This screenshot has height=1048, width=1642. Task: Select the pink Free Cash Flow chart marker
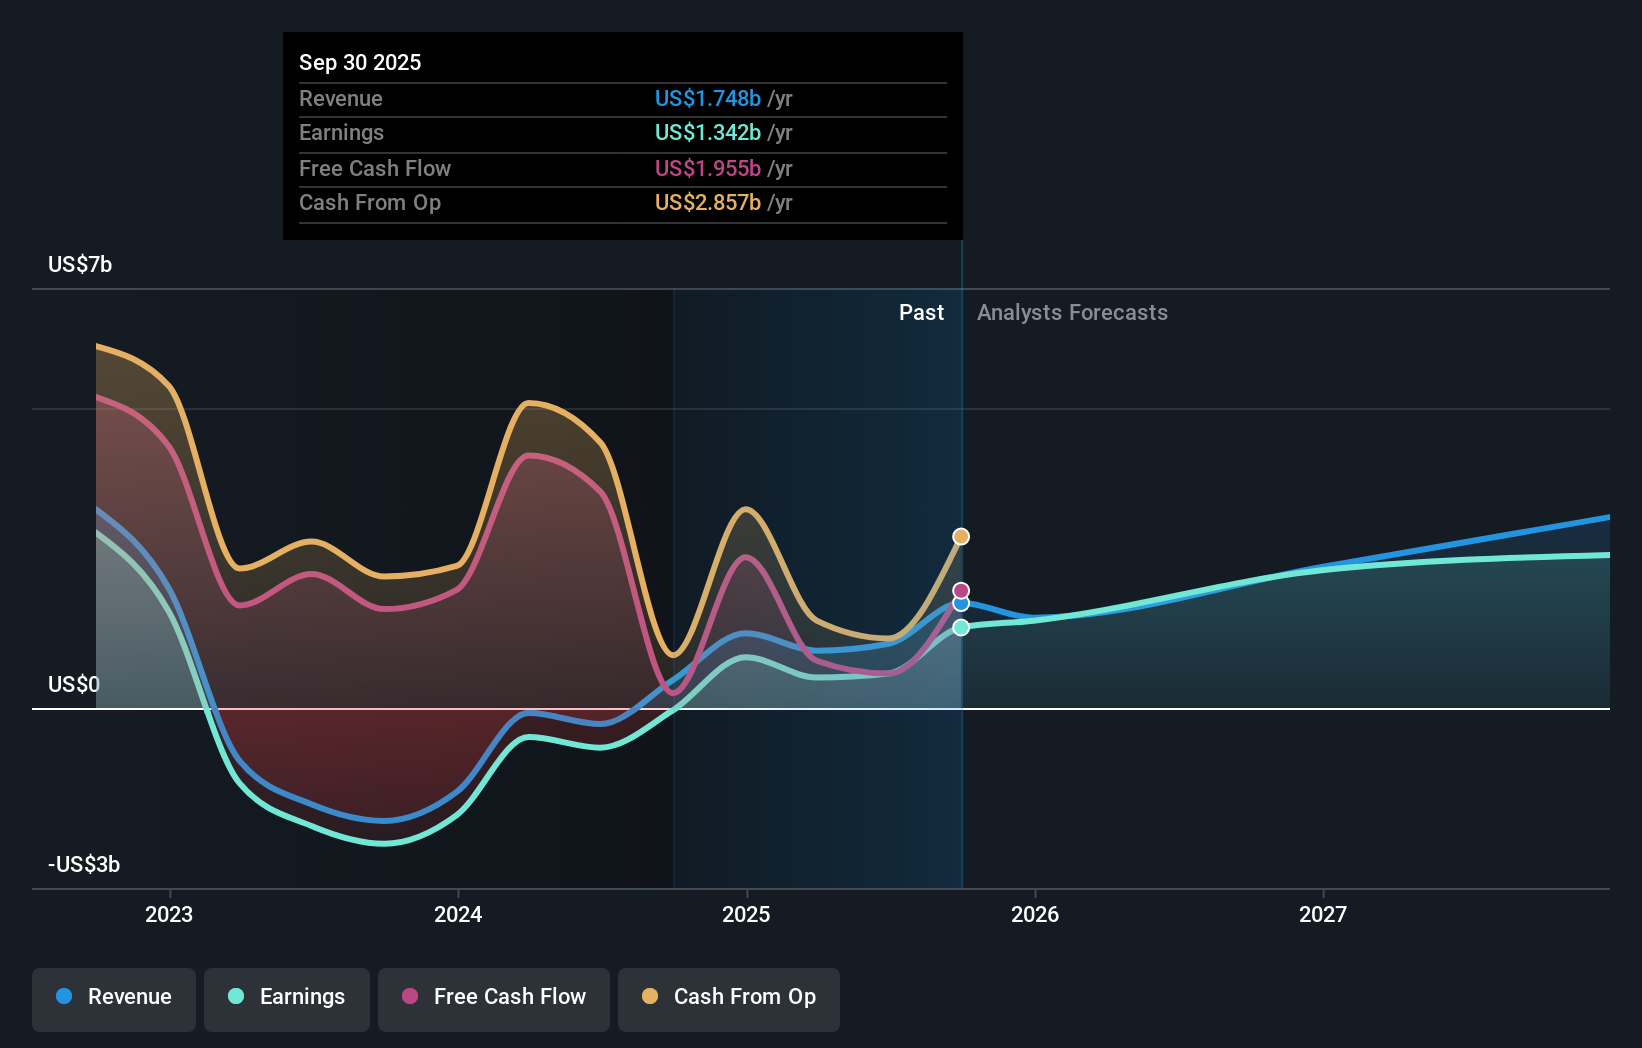click(960, 588)
